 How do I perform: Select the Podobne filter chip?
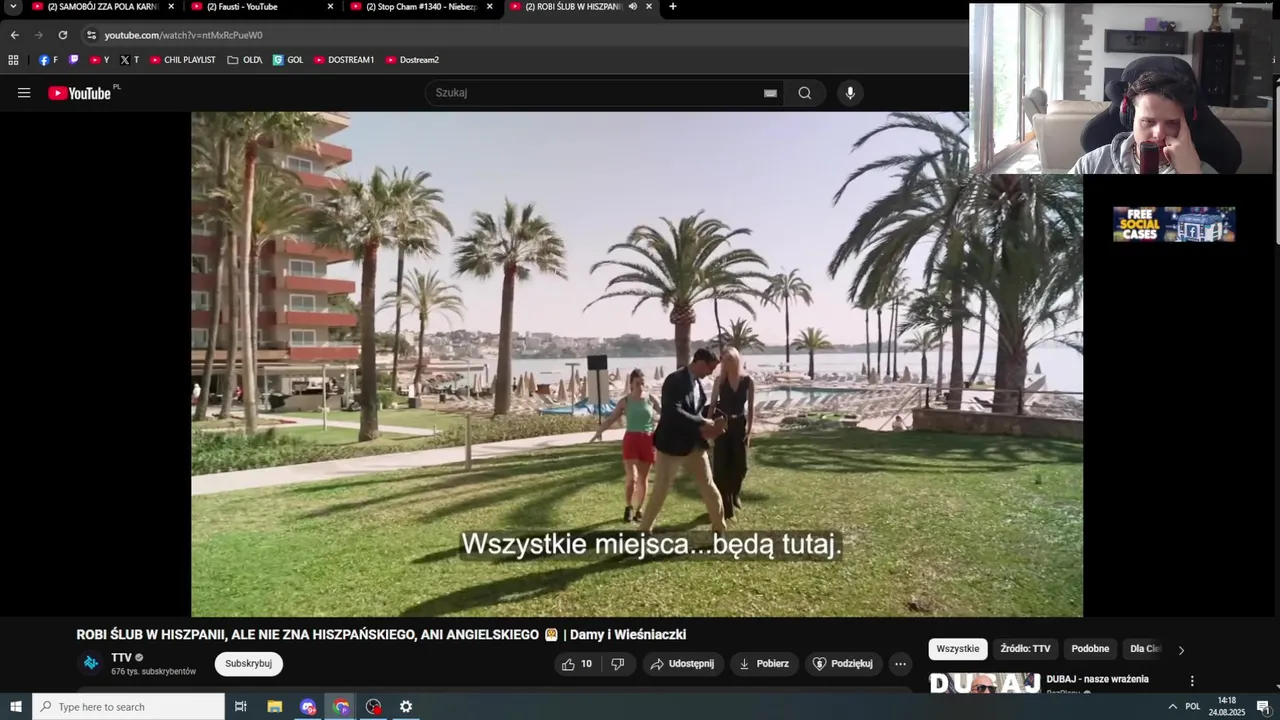[x=1090, y=649]
